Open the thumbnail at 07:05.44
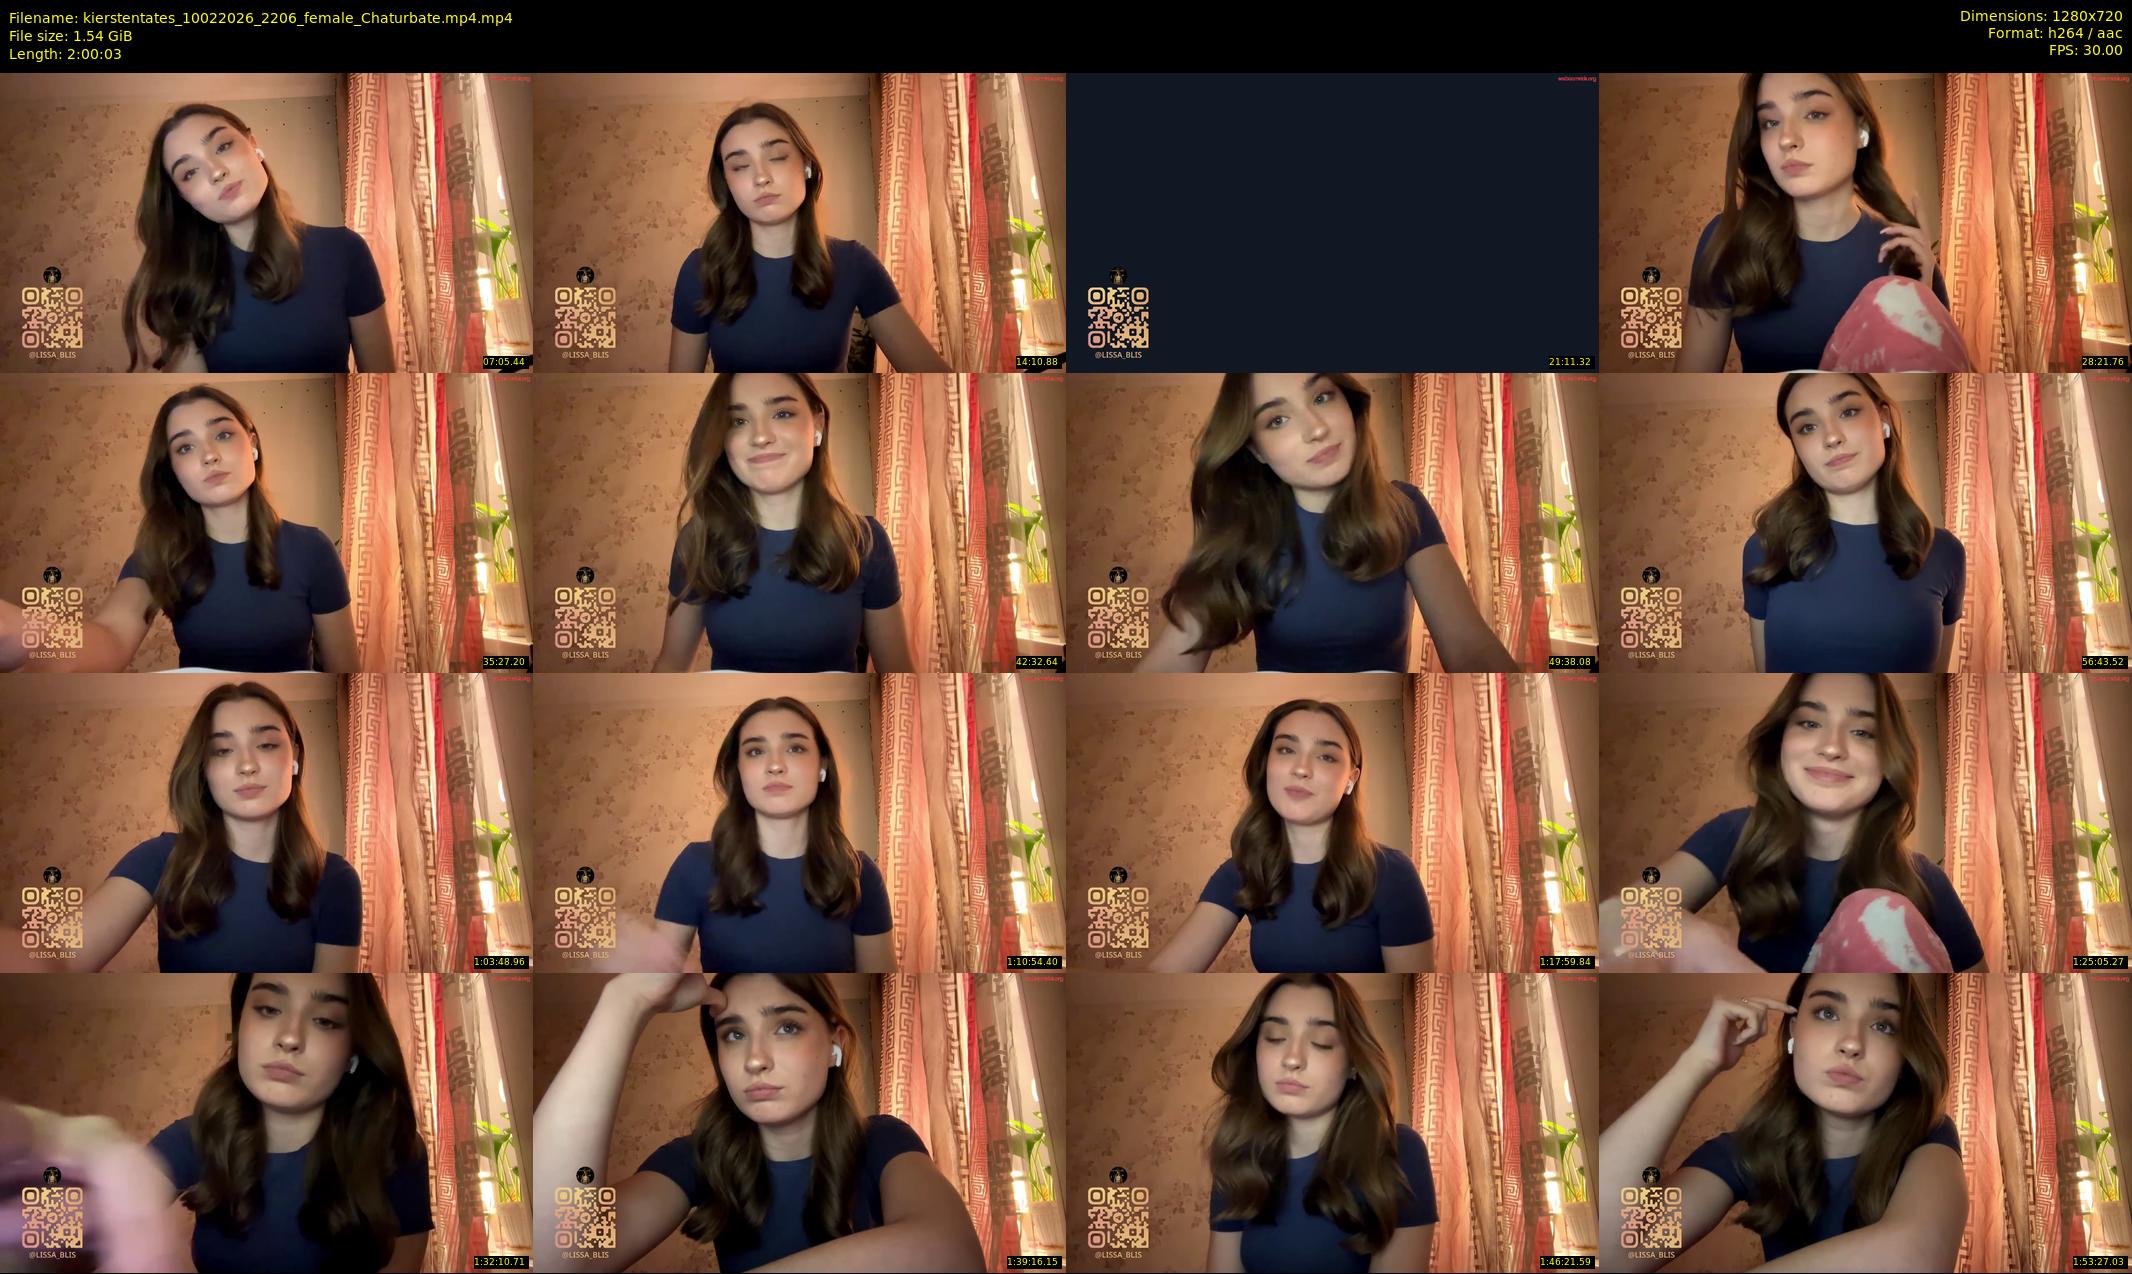The image size is (2132, 1274). 266,222
